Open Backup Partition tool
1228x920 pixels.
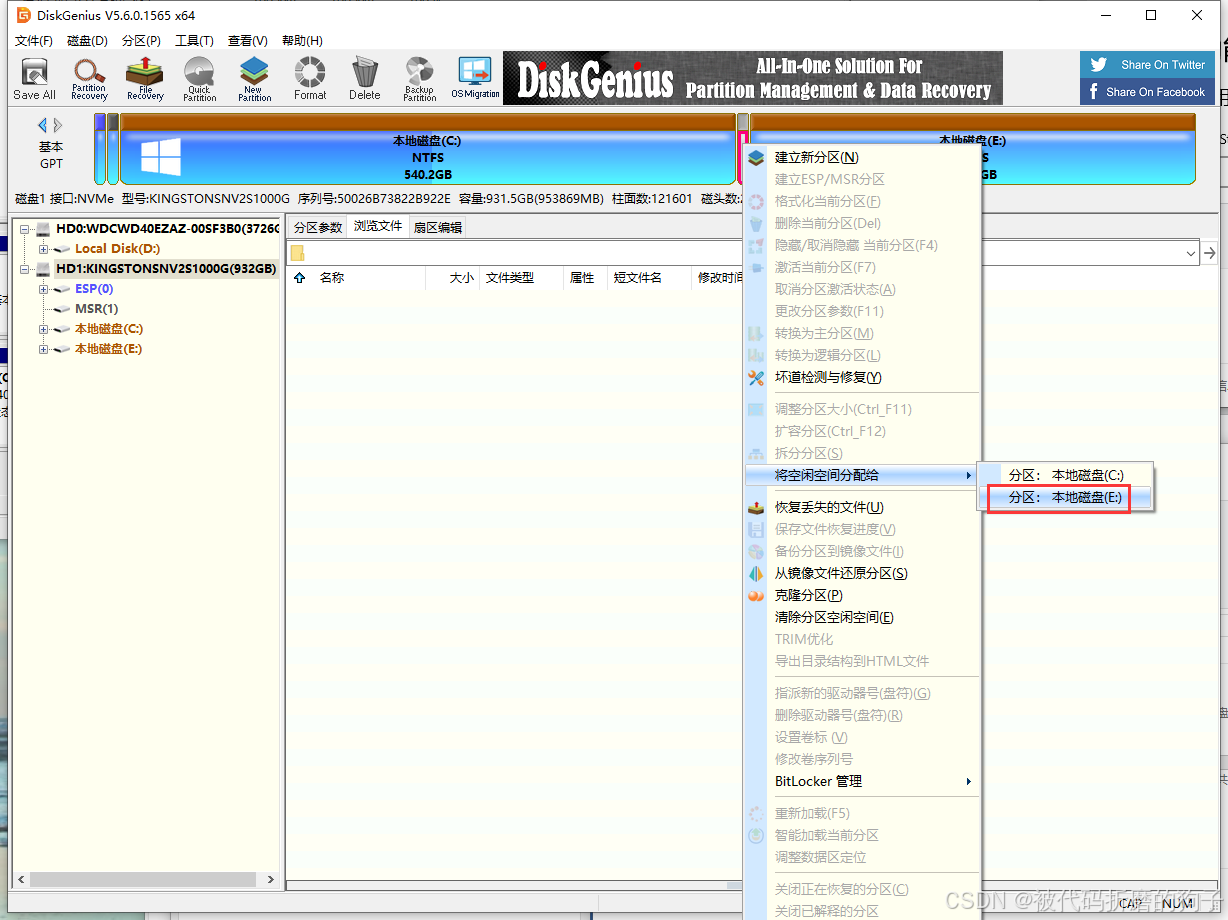pos(420,79)
